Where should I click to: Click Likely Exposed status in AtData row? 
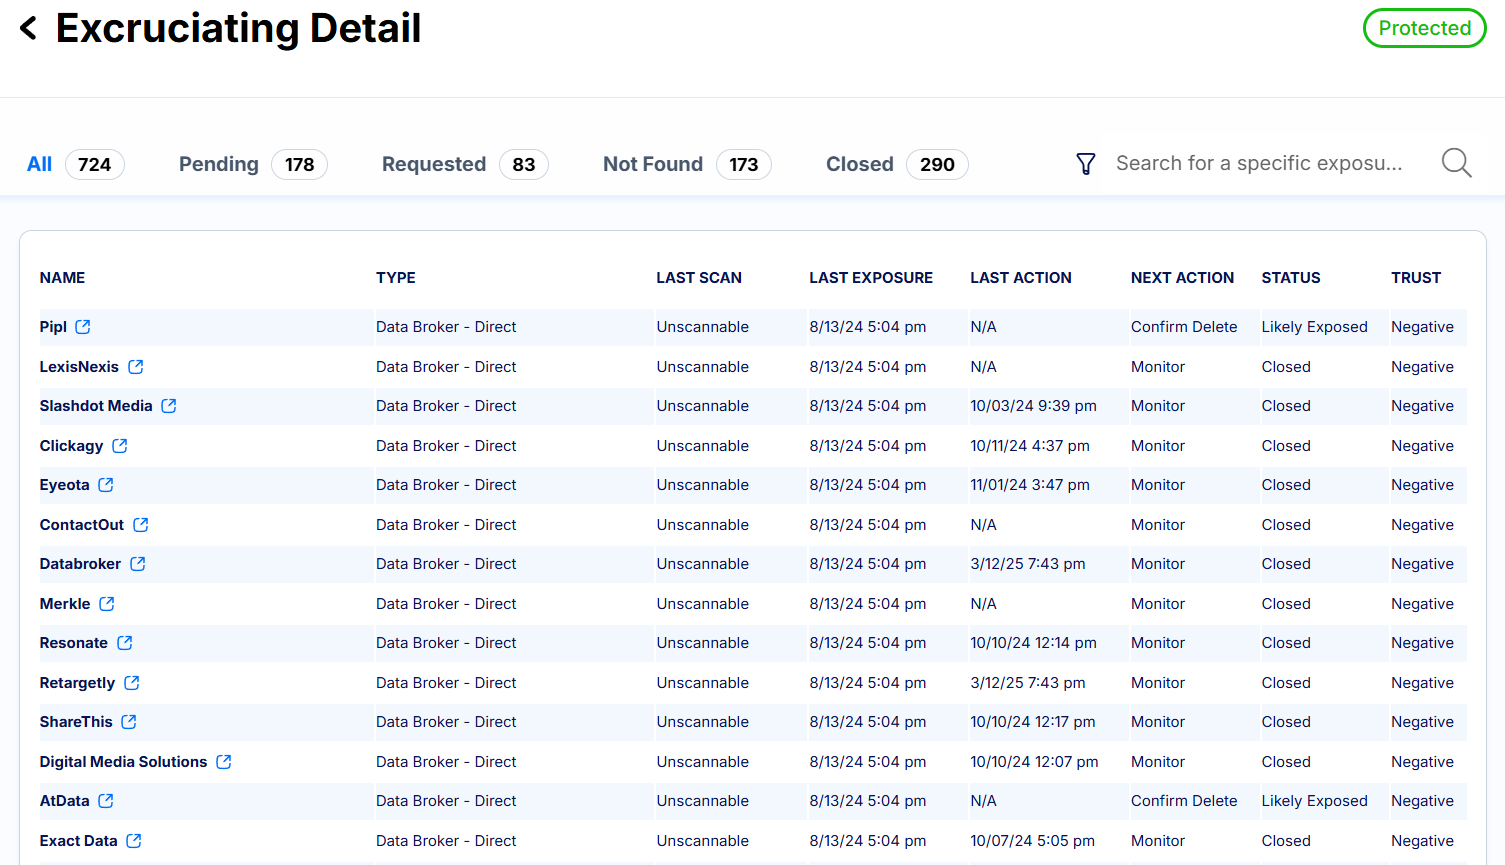(x=1314, y=801)
